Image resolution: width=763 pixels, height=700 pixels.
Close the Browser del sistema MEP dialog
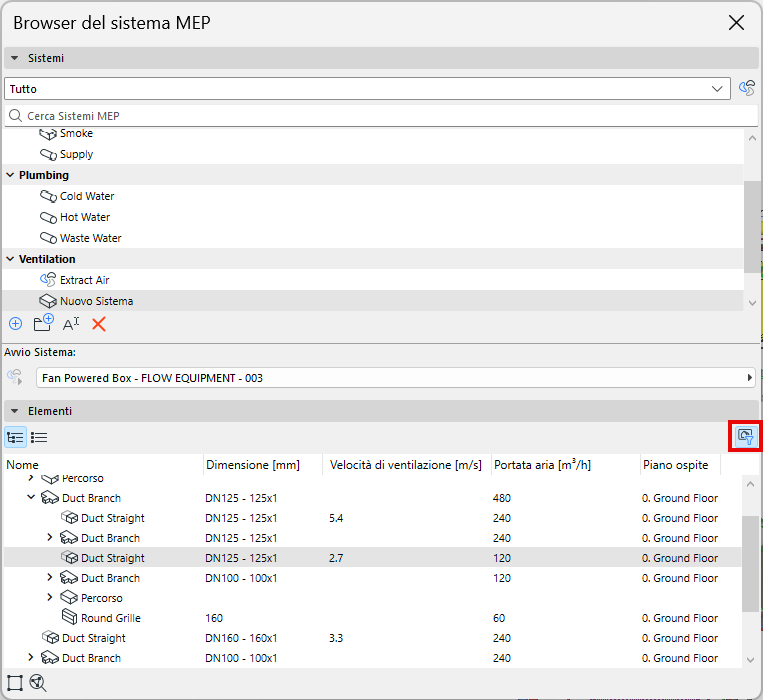736,22
